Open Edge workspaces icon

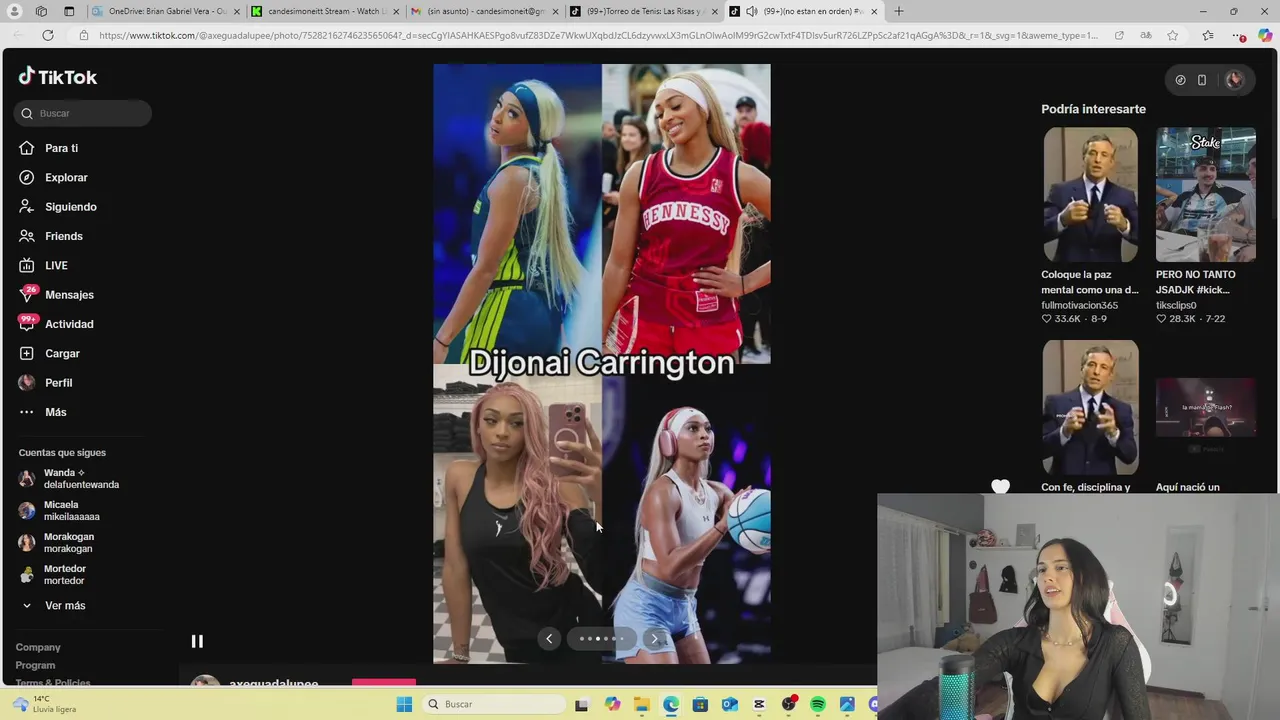41,11
